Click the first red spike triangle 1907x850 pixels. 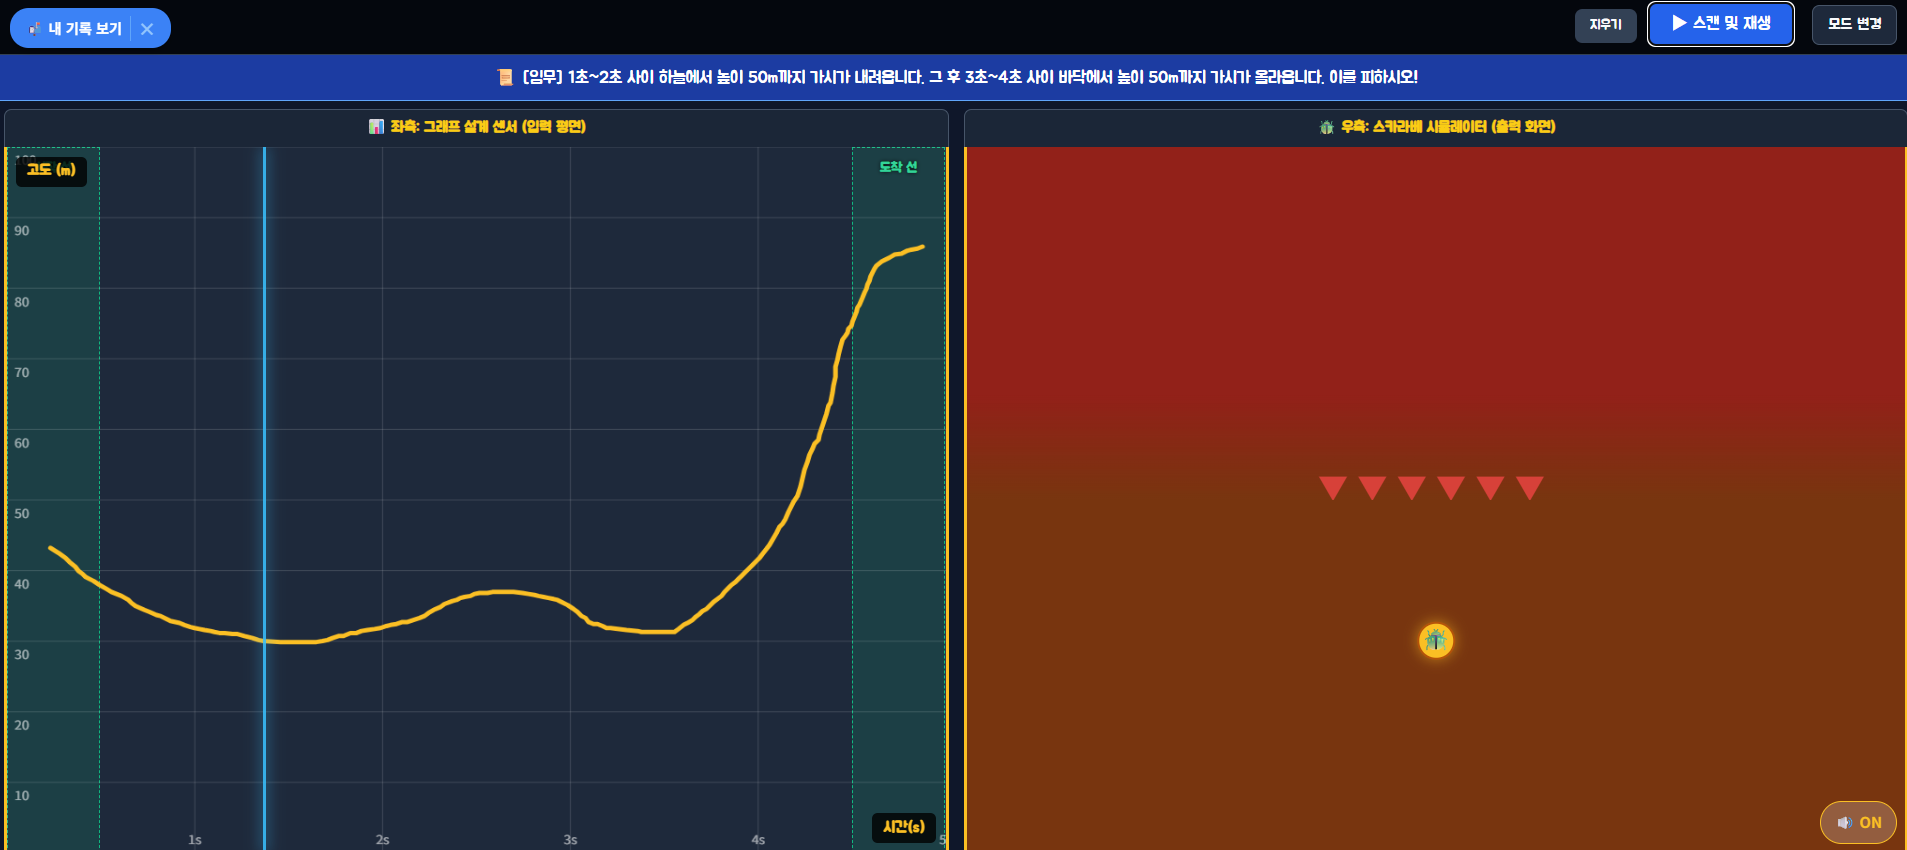pyautogui.click(x=1333, y=488)
